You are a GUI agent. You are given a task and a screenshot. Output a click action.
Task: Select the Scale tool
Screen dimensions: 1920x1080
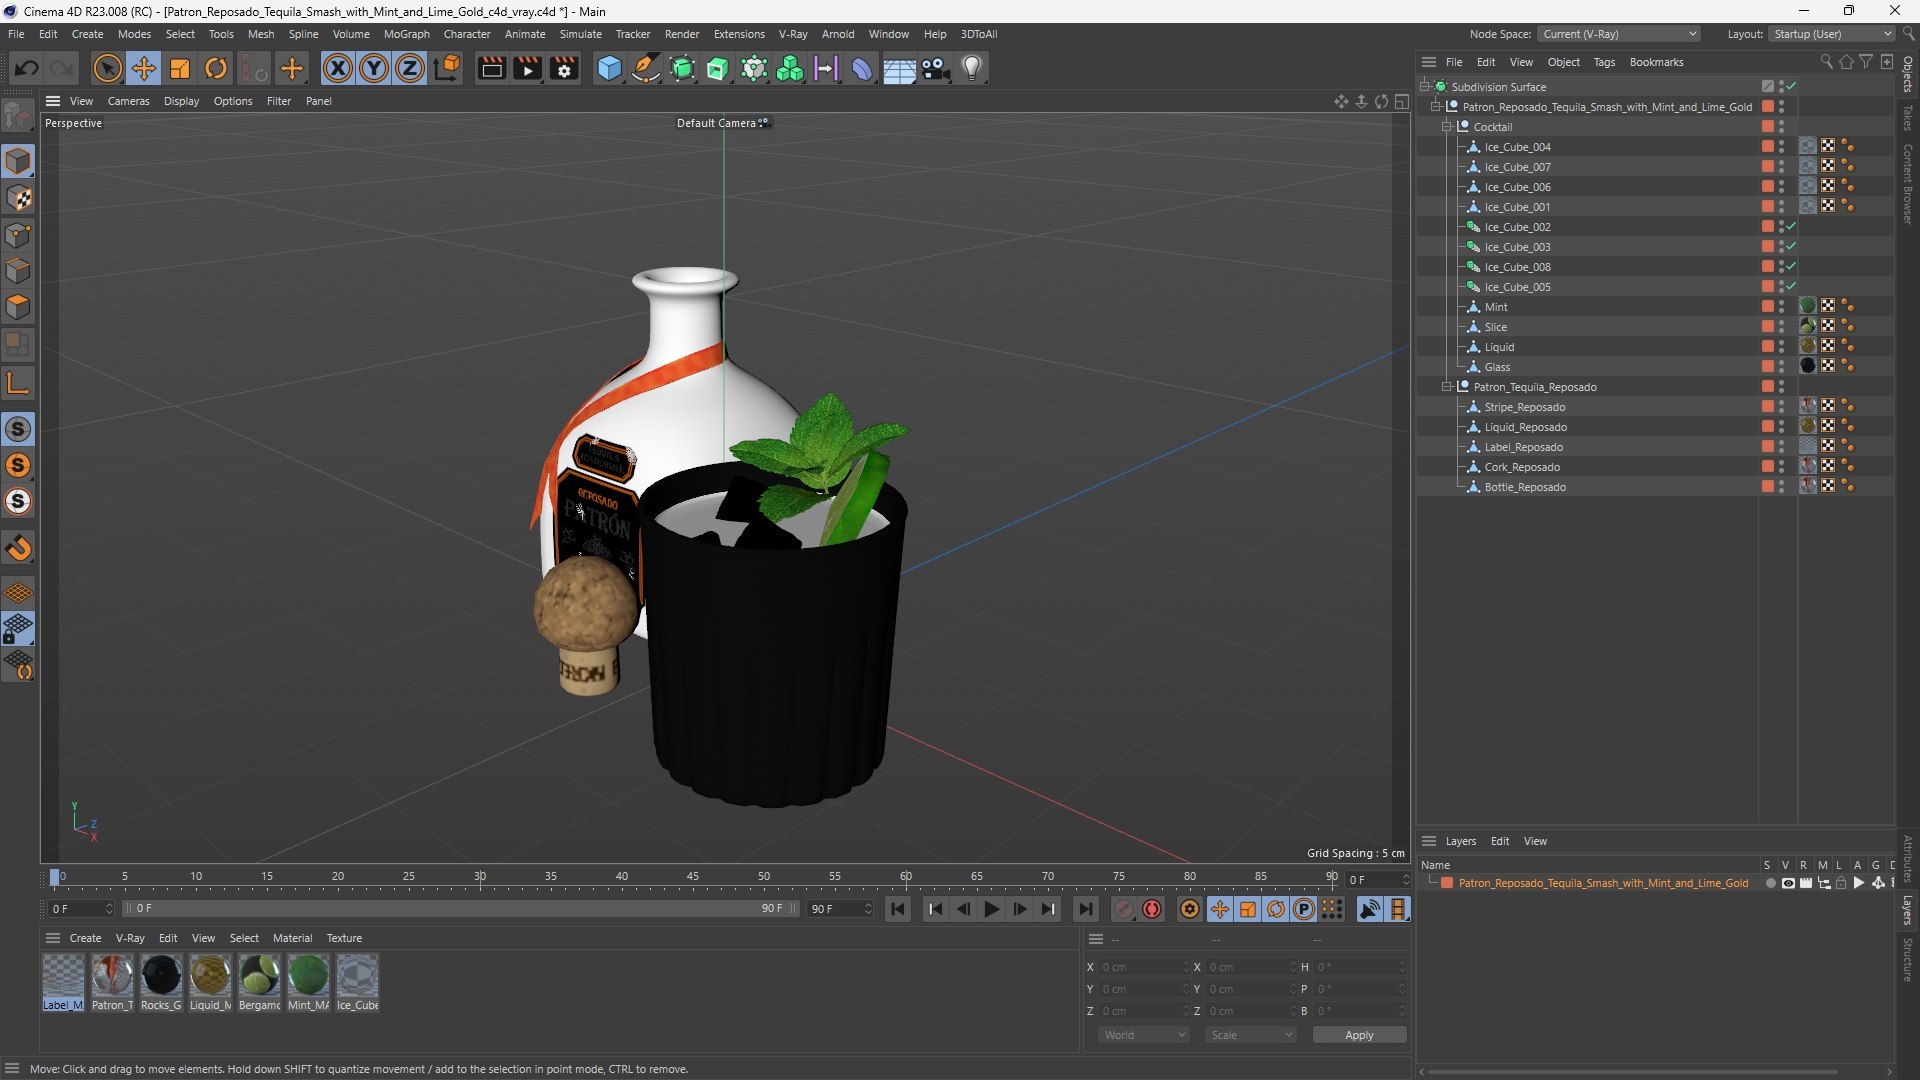tap(180, 68)
